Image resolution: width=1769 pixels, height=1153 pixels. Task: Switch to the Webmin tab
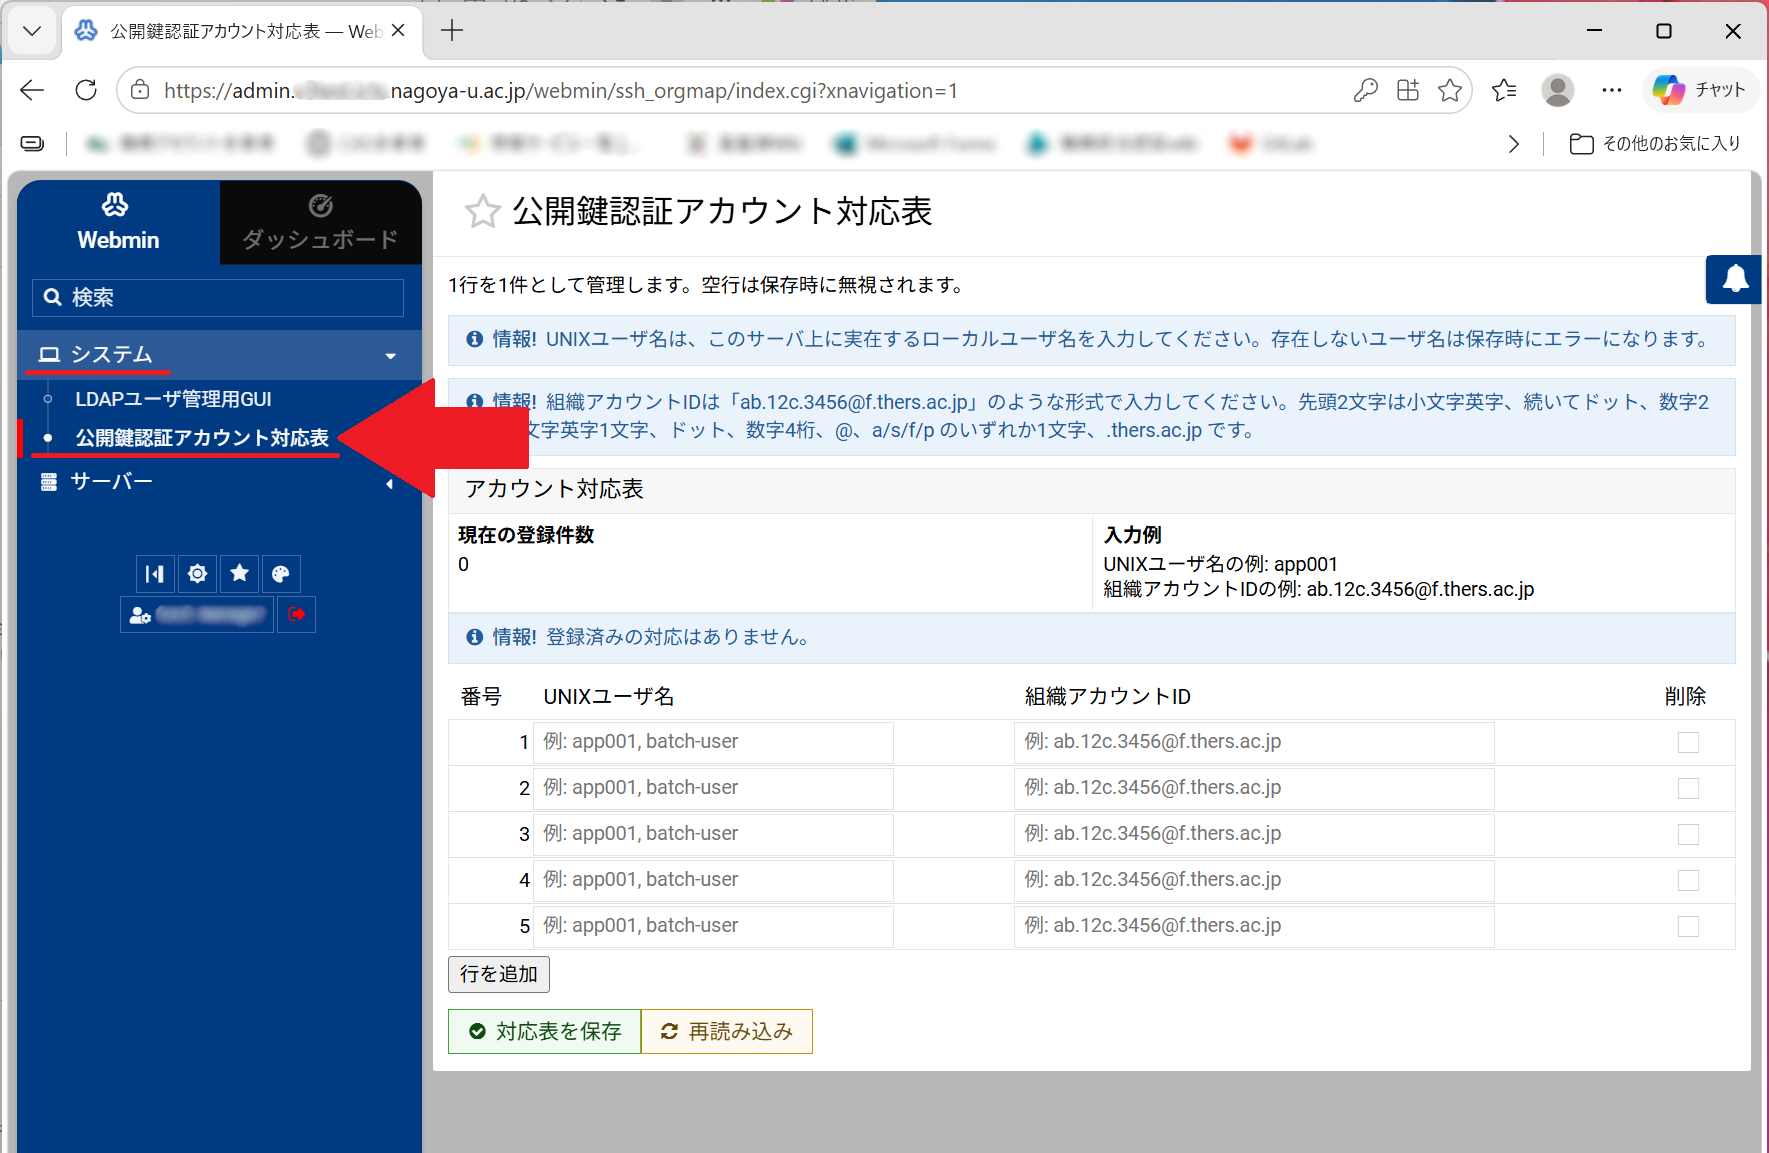click(118, 222)
